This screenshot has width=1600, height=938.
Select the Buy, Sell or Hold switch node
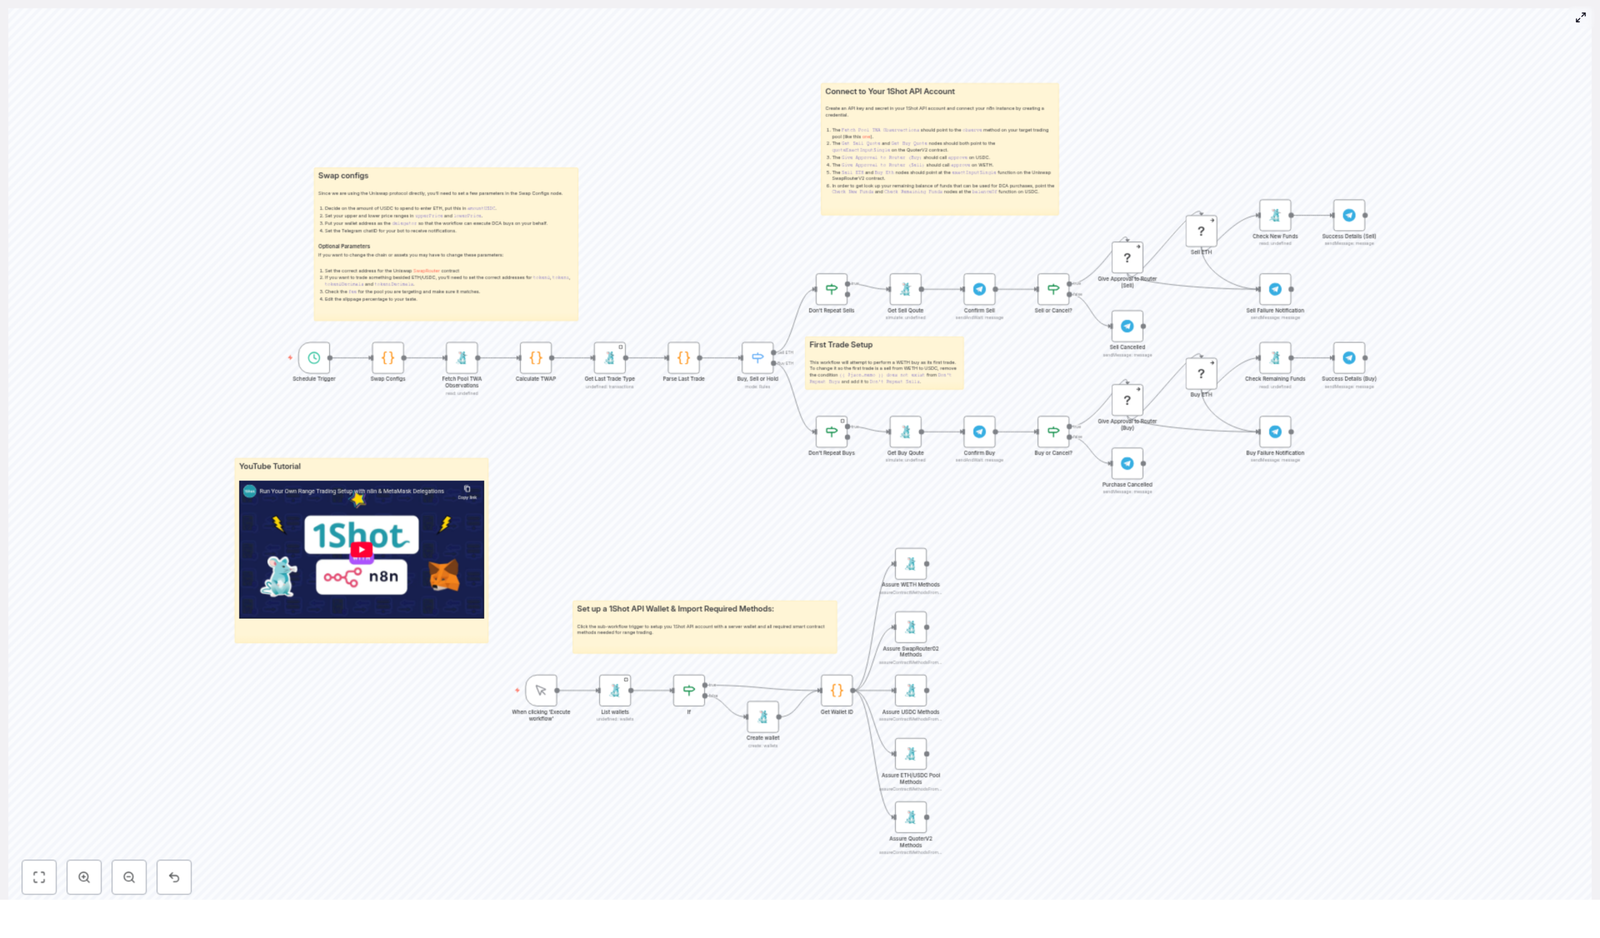[758, 358]
